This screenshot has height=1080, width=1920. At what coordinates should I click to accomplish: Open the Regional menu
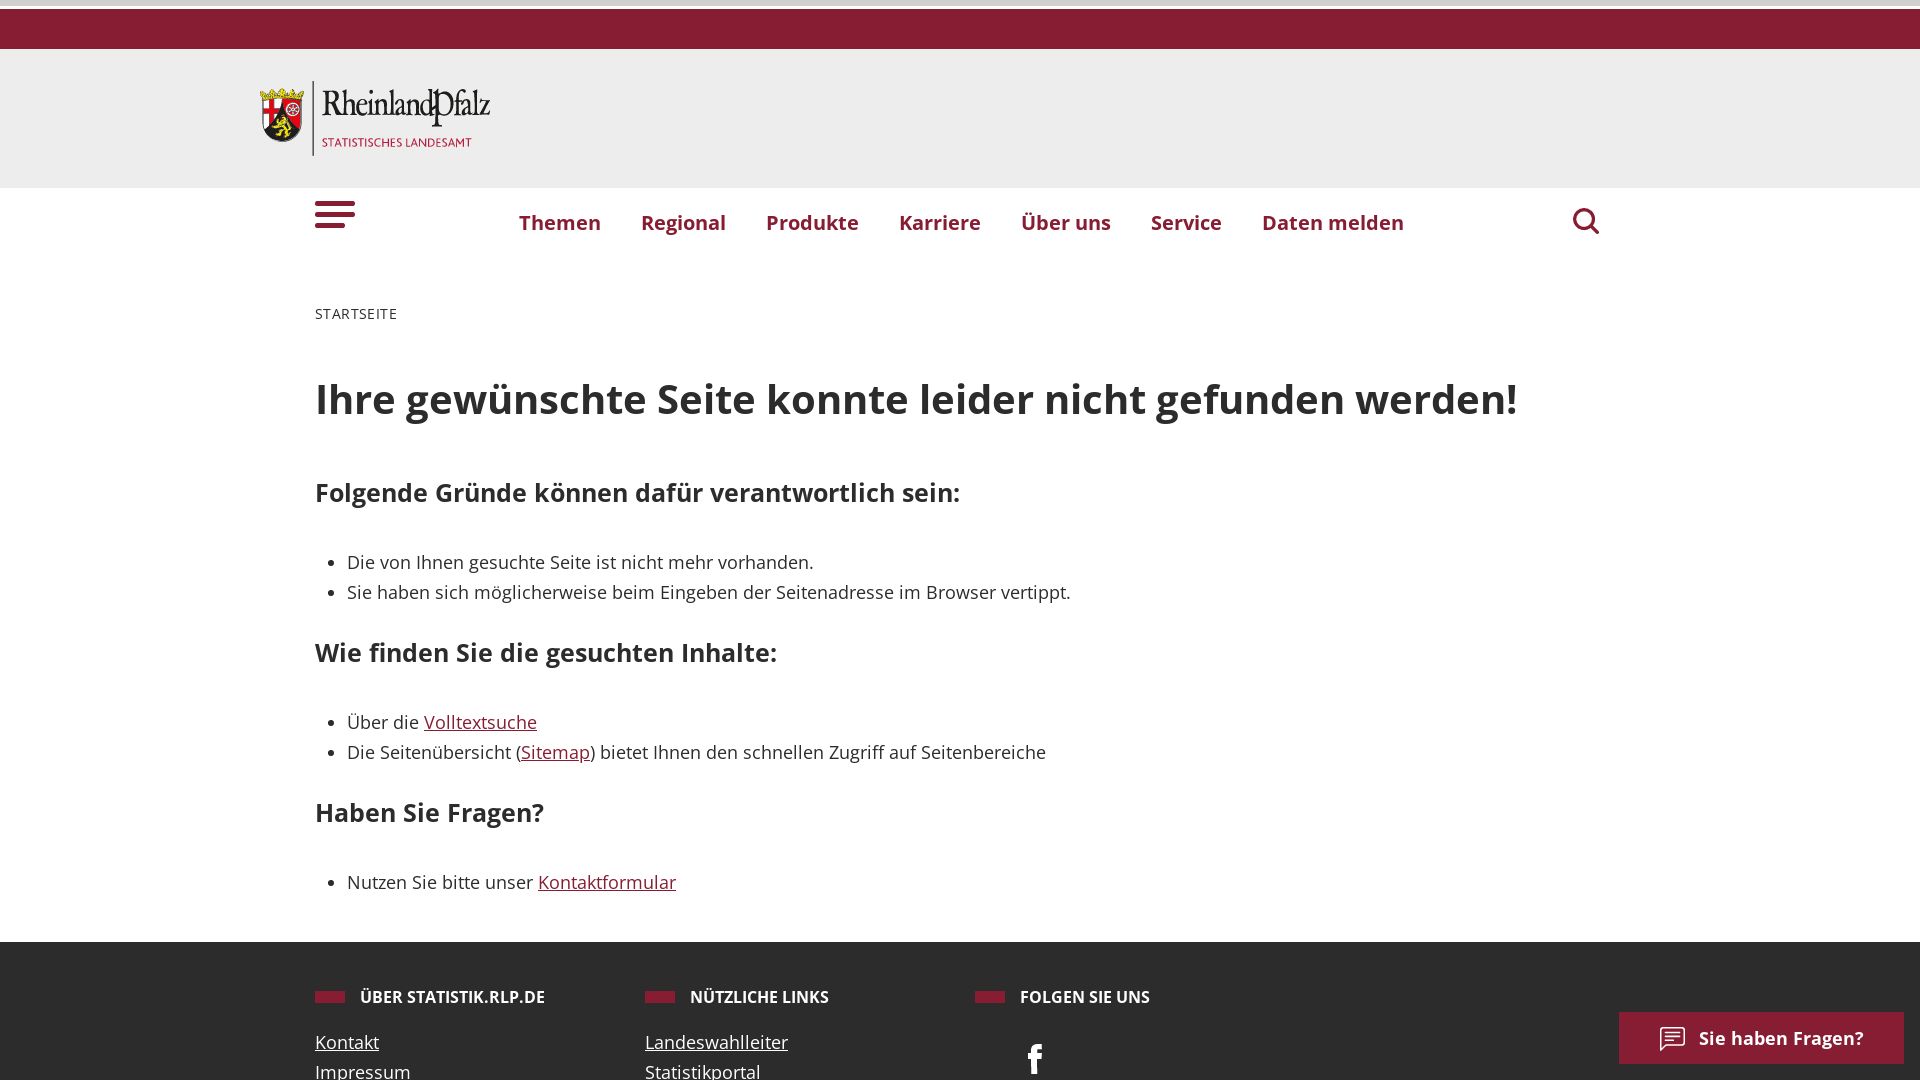point(683,223)
